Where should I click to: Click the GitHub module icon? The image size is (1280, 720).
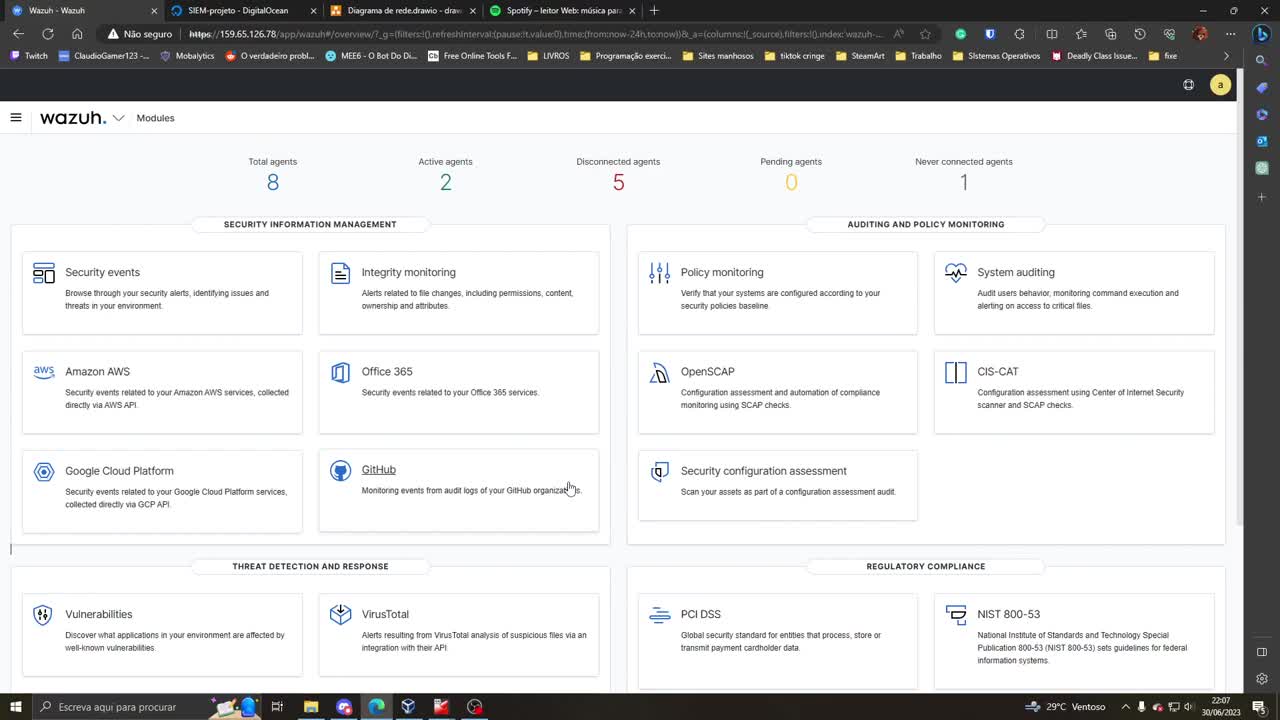click(340, 470)
